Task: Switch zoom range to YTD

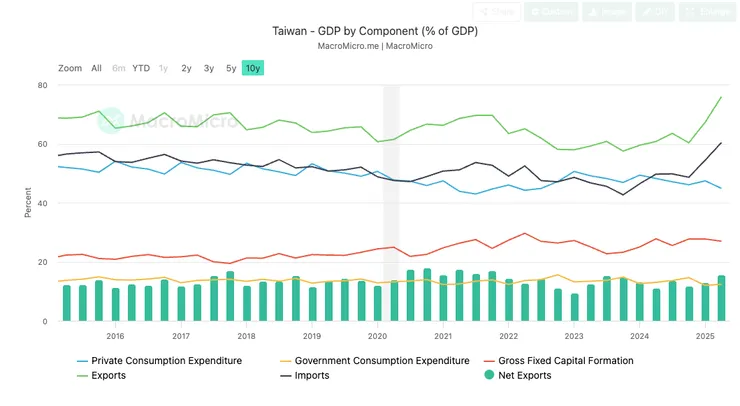Action: point(141,68)
